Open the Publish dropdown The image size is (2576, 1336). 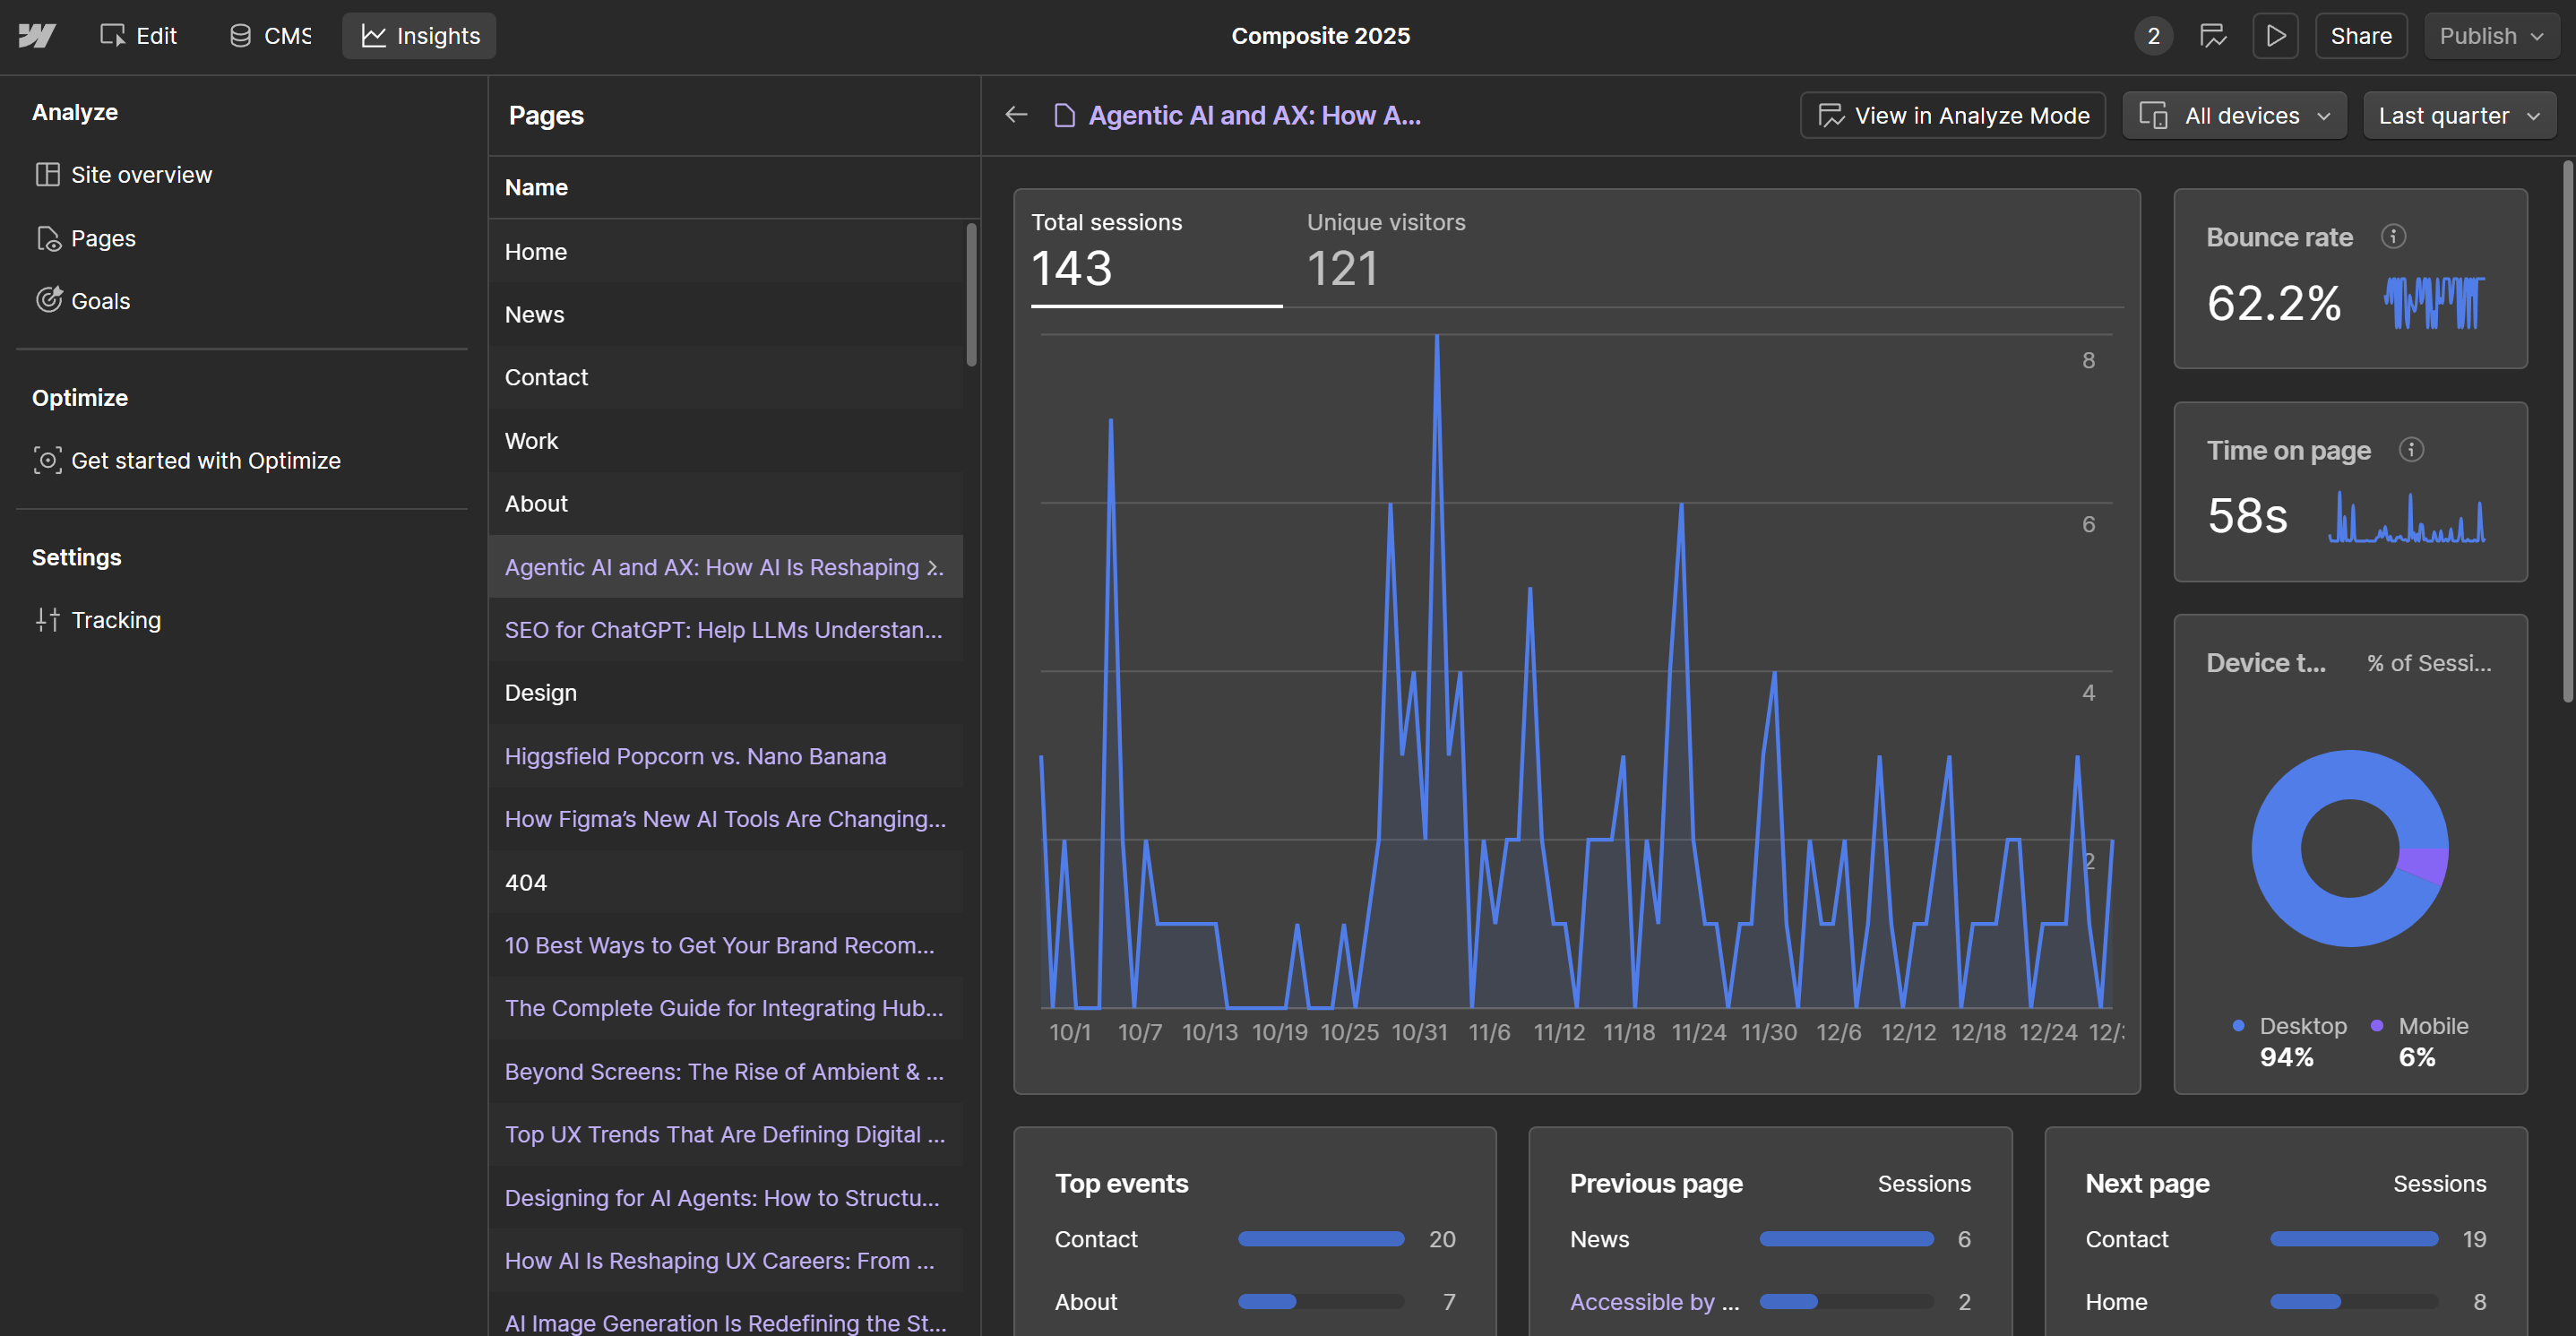(x=2489, y=35)
